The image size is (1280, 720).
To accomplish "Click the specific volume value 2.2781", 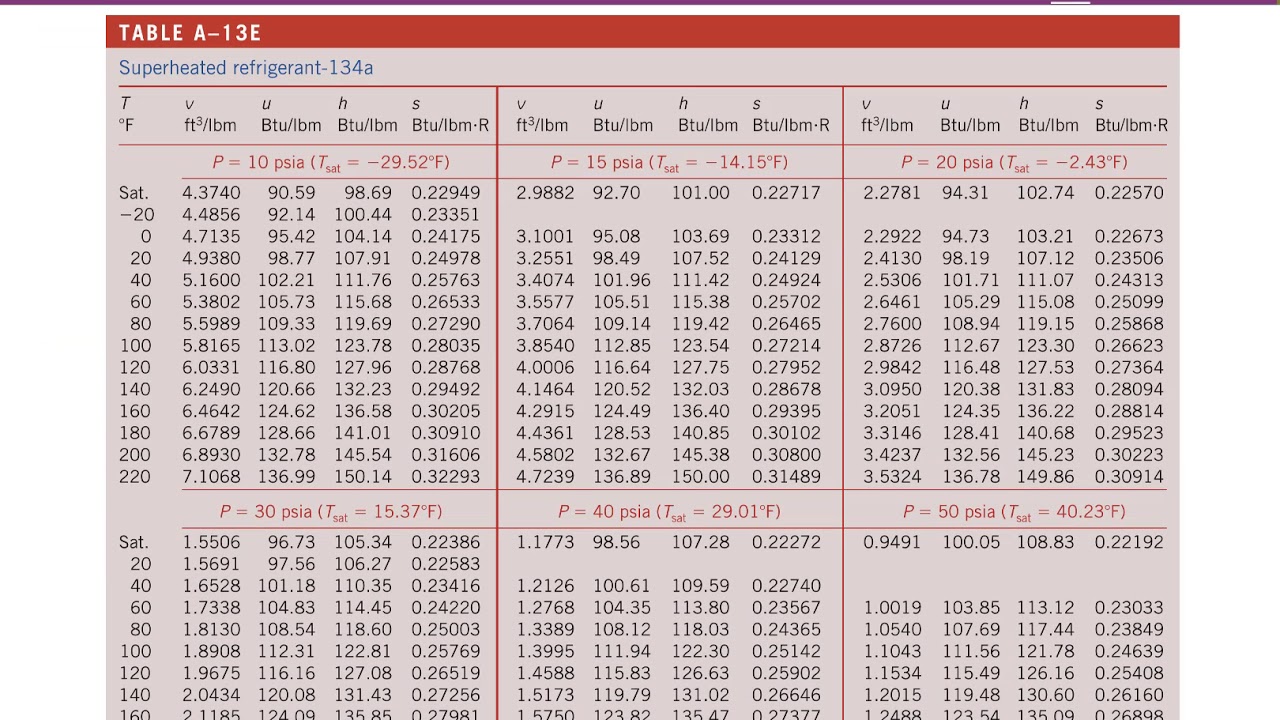I will coord(892,192).
